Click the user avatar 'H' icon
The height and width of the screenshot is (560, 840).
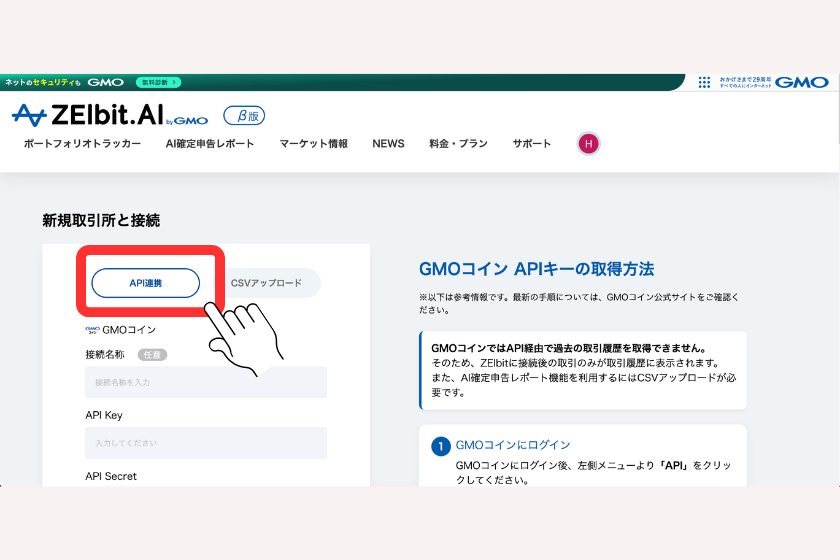(x=589, y=144)
